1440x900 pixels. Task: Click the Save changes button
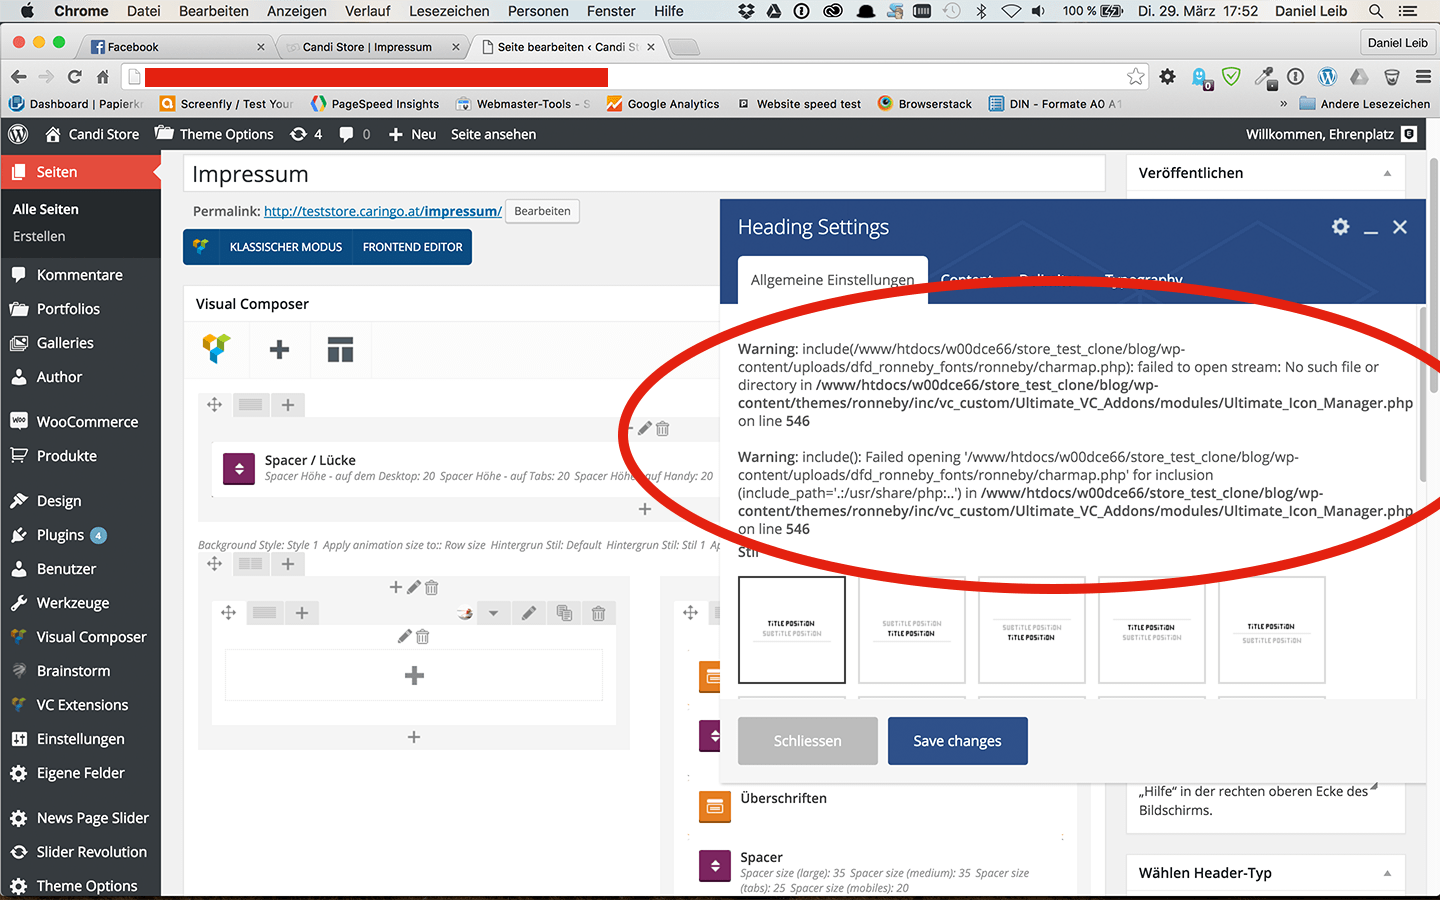[x=957, y=741]
